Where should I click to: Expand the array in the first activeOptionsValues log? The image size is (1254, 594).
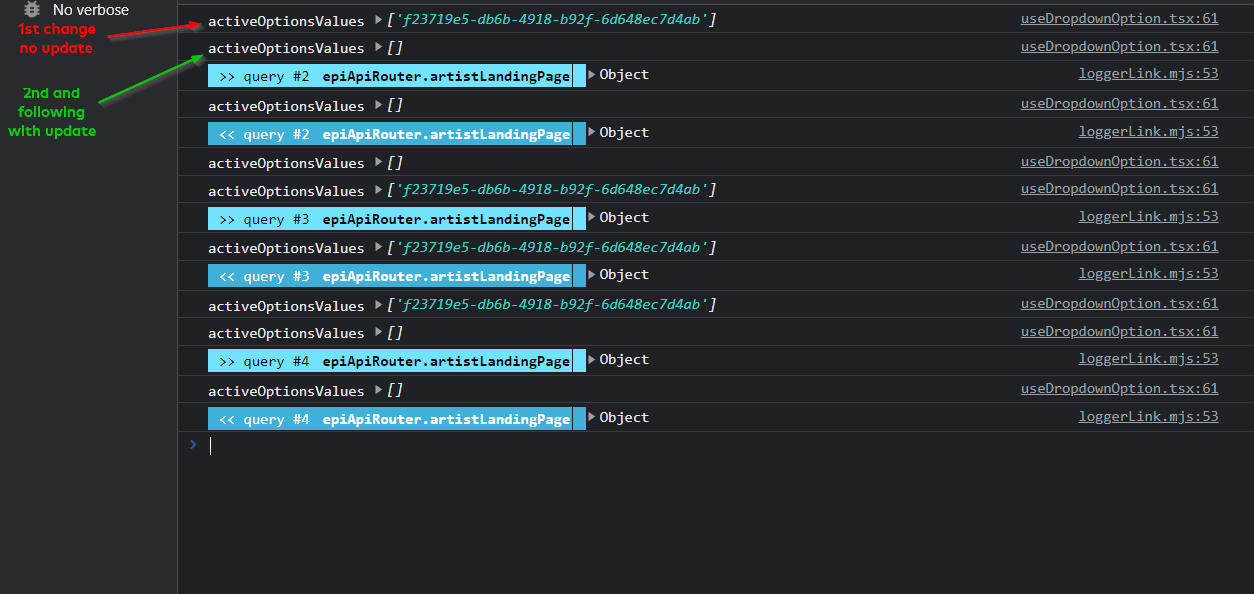pos(378,20)
